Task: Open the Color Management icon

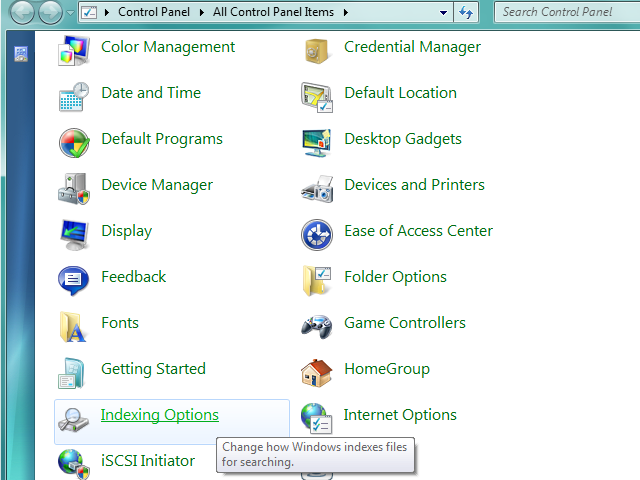Action: [73, 51]
